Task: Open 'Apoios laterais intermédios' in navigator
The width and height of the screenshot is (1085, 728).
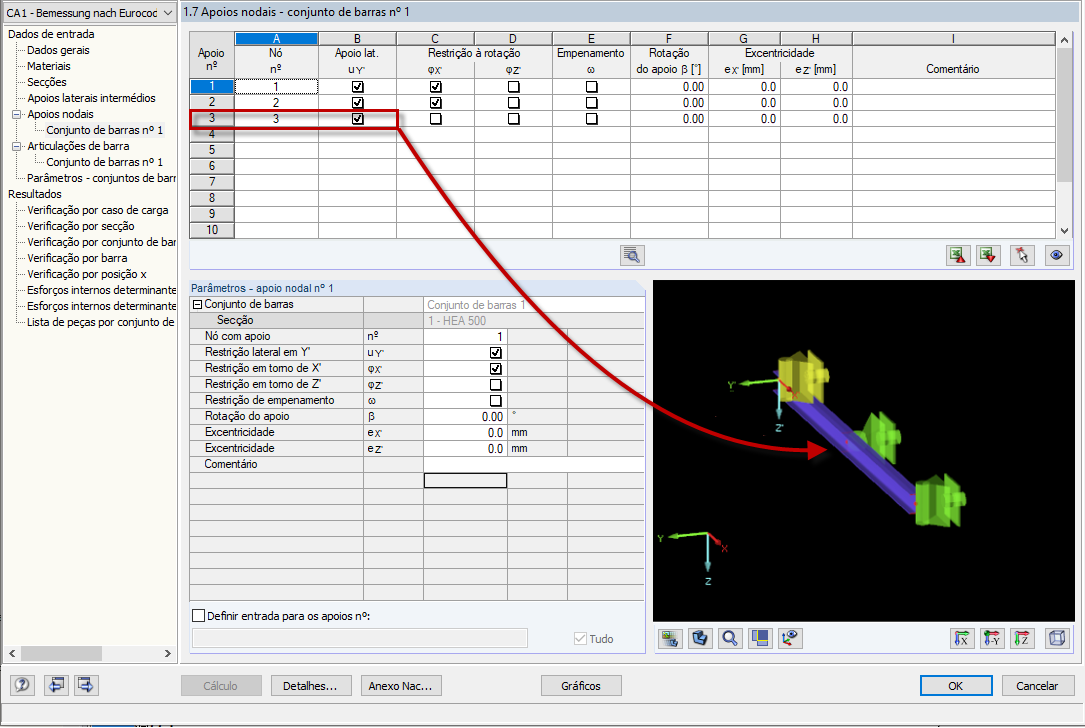Action: pos(91,98)
